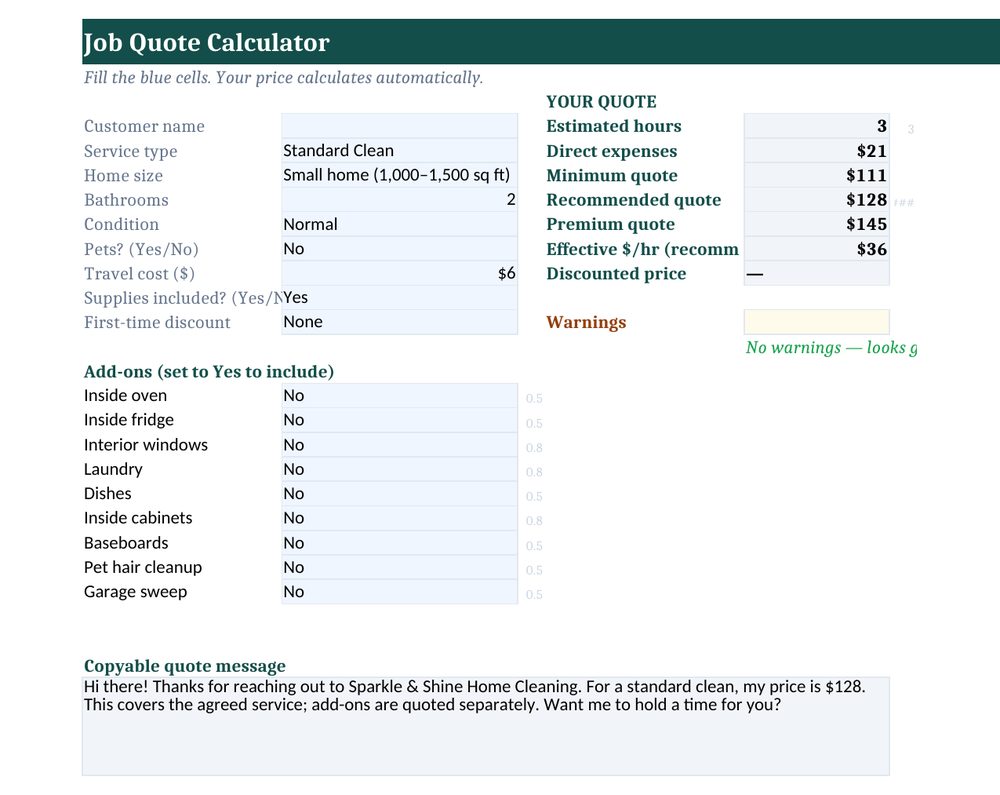Viewport: 1000px width, 795px height.
Task: Select the Pet hair cleanup add-on cell
Action: (x=399, y=567)
